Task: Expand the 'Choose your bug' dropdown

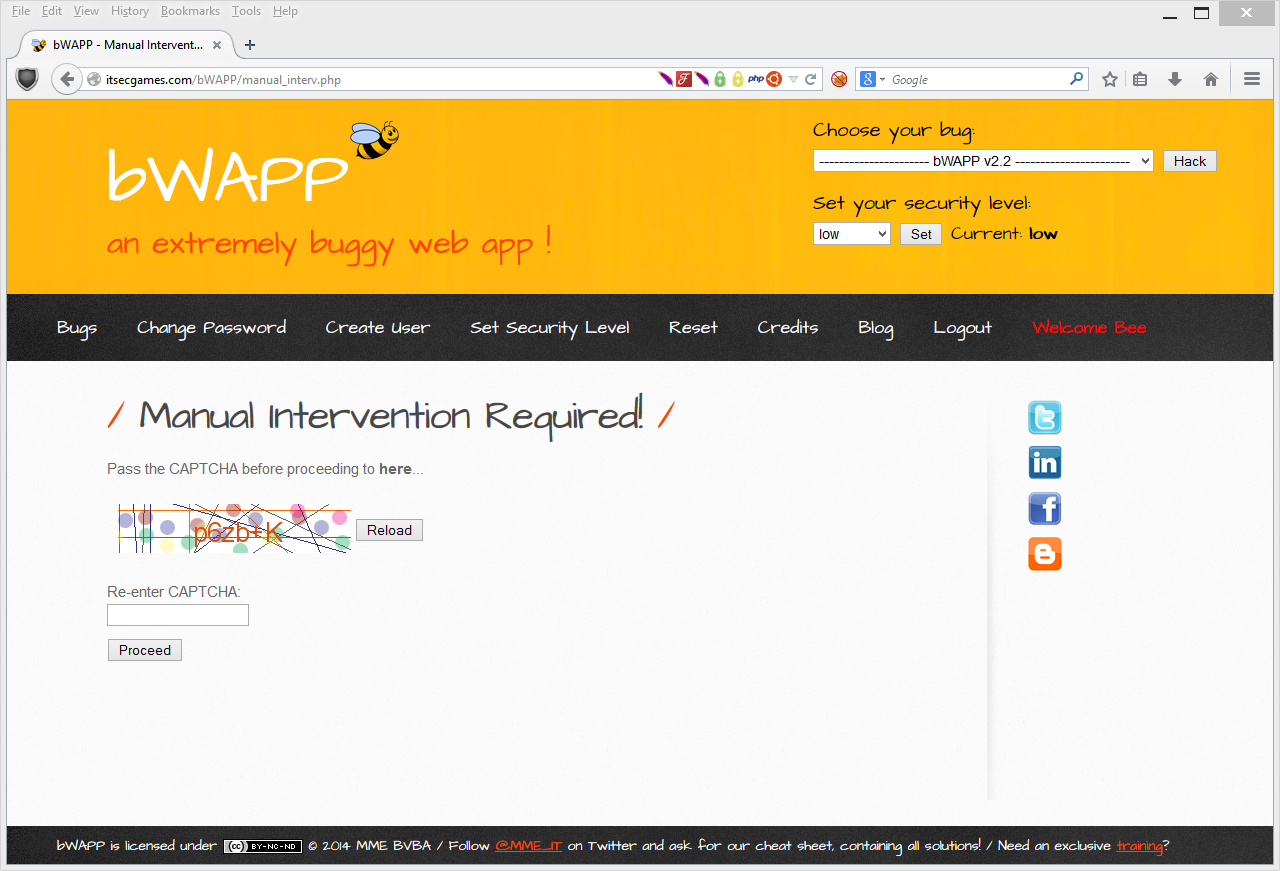Action: (x=982, y=161)
